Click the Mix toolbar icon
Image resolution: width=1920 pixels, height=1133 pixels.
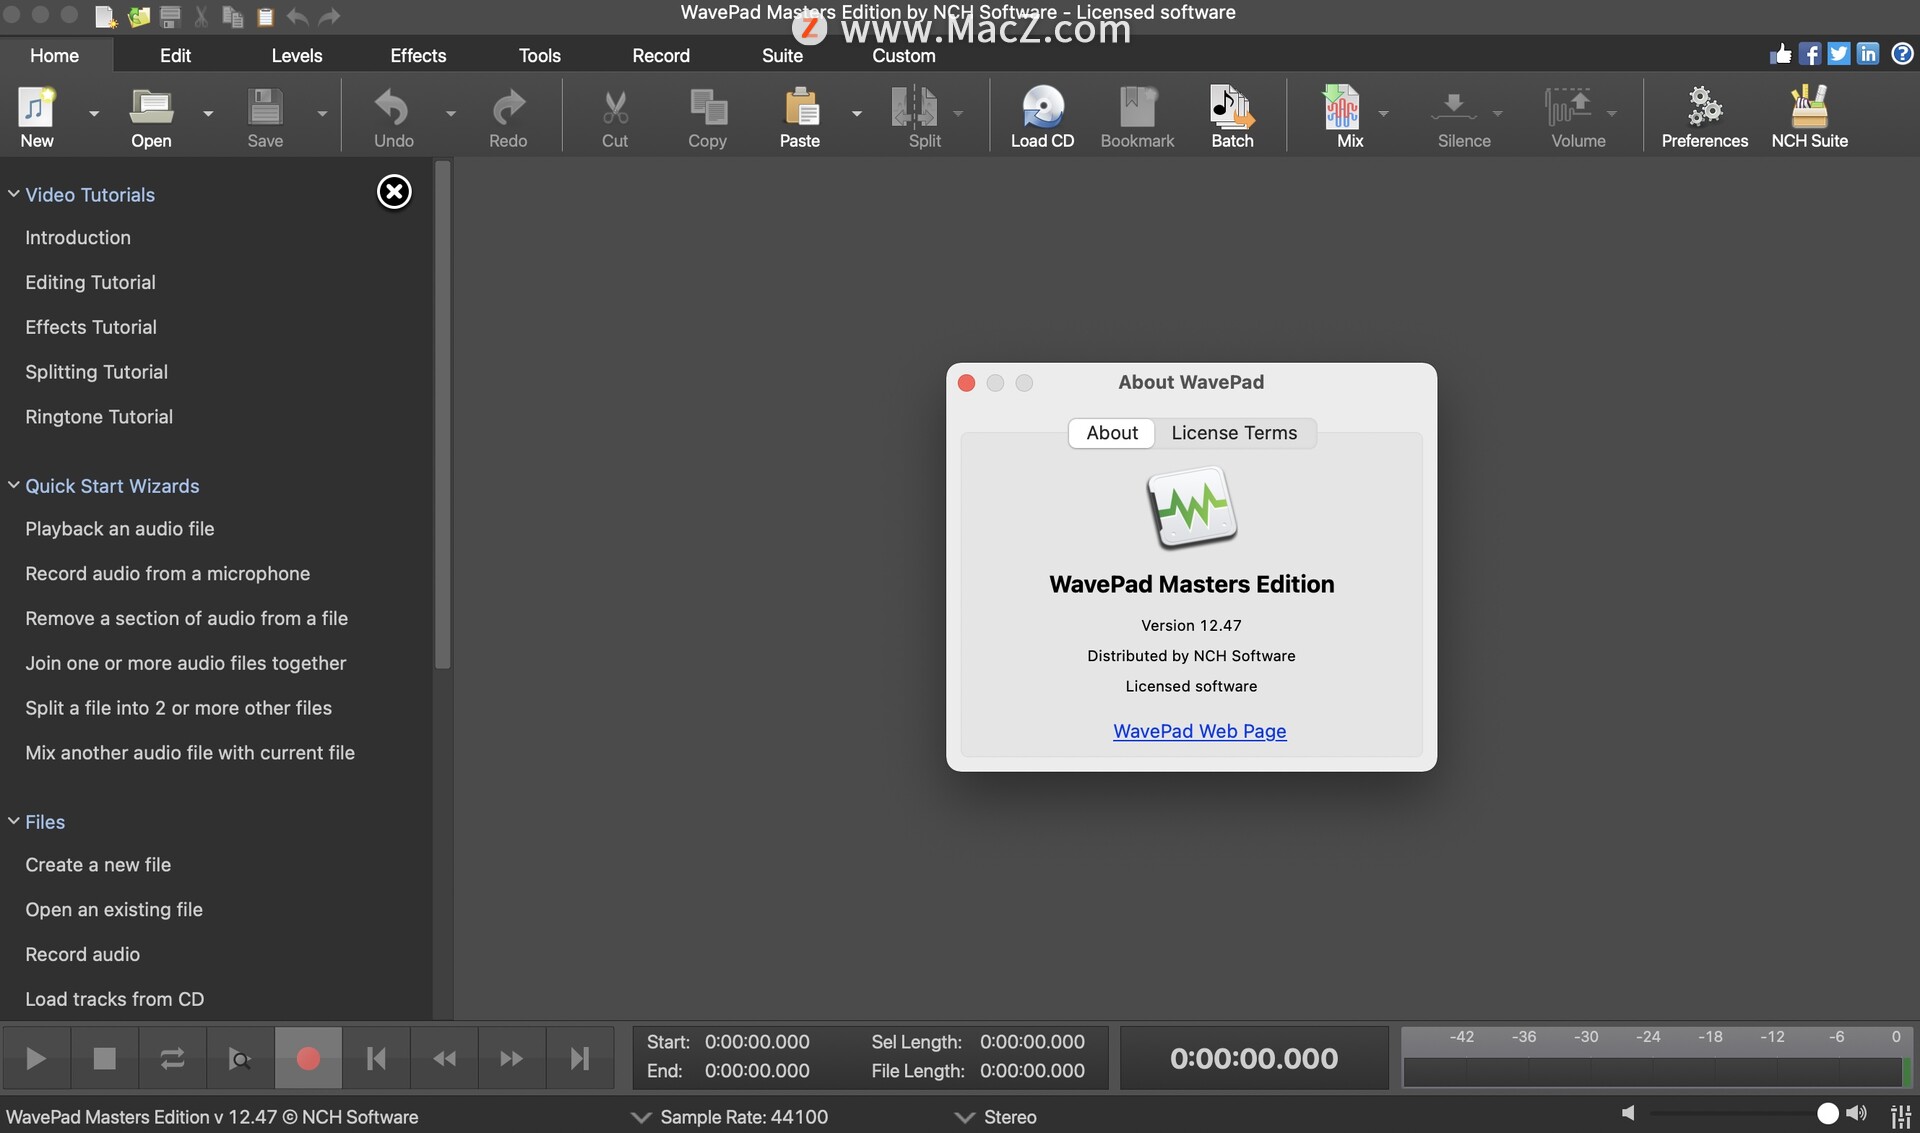1342,107
